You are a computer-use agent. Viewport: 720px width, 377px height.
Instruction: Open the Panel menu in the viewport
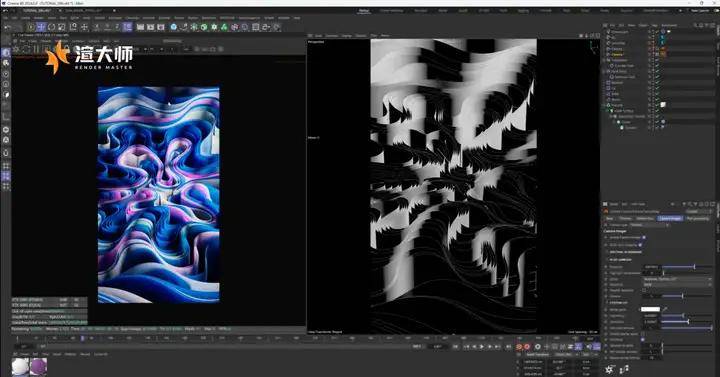(385, 35)
